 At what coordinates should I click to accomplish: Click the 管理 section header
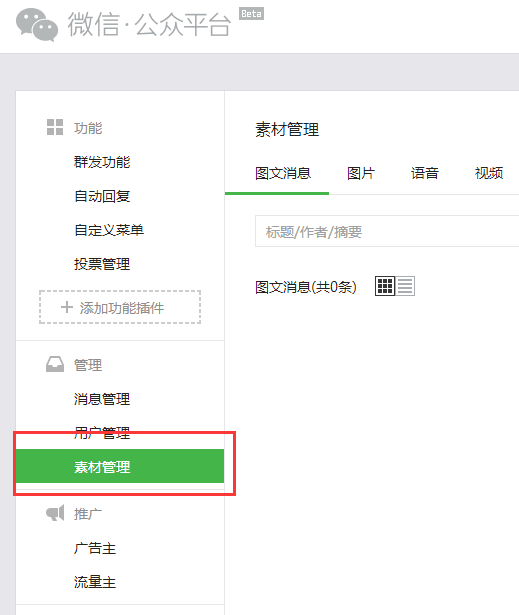pos(88,365)
